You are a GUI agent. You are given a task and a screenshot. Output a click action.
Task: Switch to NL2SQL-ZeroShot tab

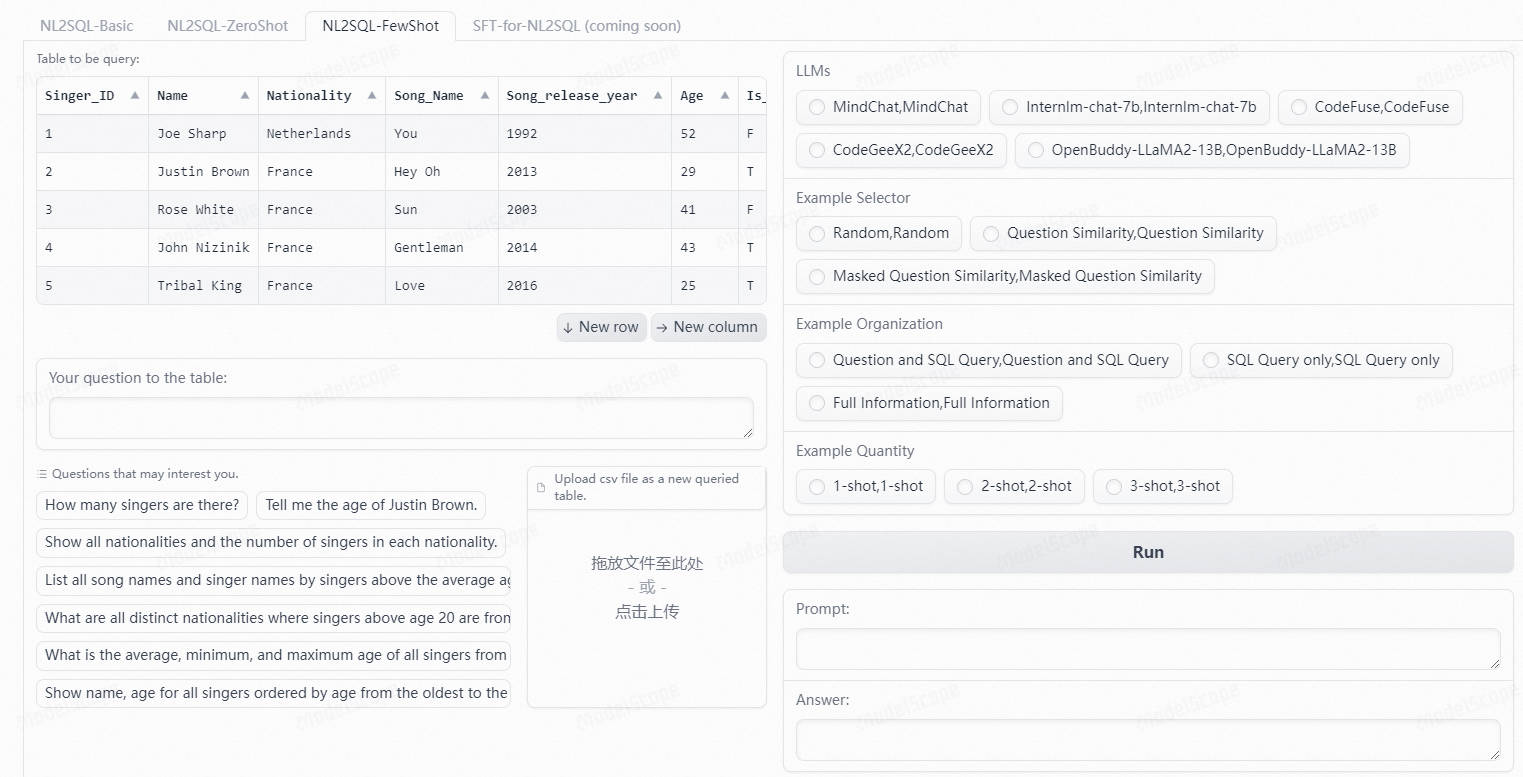(x=227, y=26)
